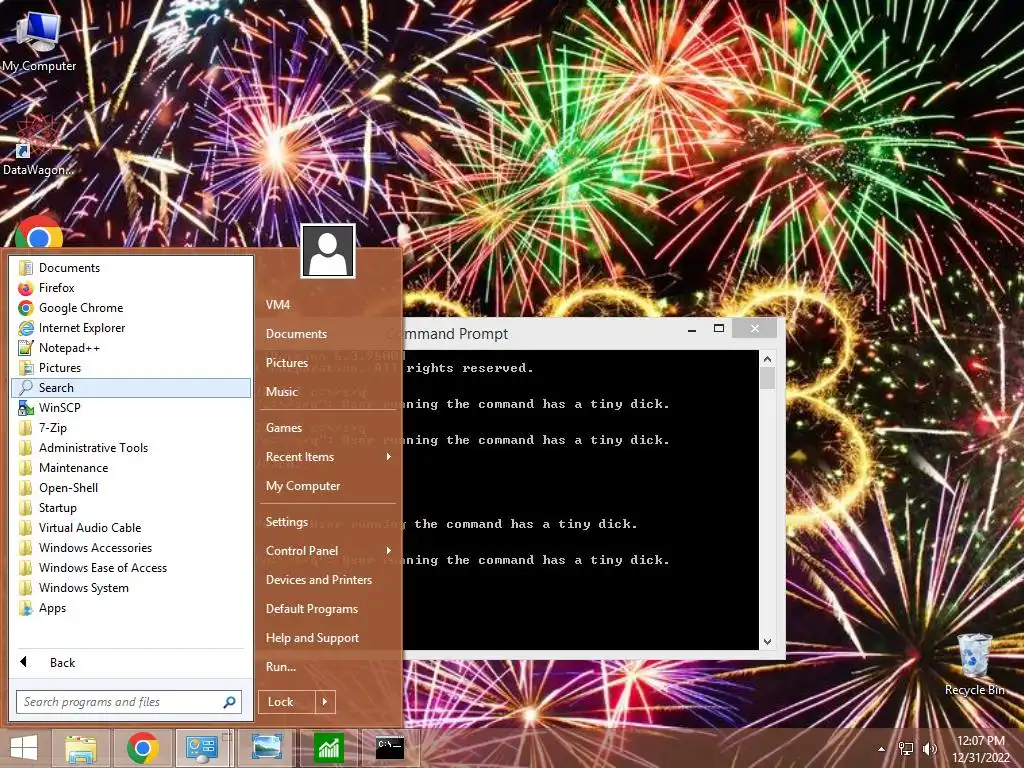This screenshot has width=1024, height=768.
Task: Launch Notepad++ from the programs list
Action: (131, 348)
